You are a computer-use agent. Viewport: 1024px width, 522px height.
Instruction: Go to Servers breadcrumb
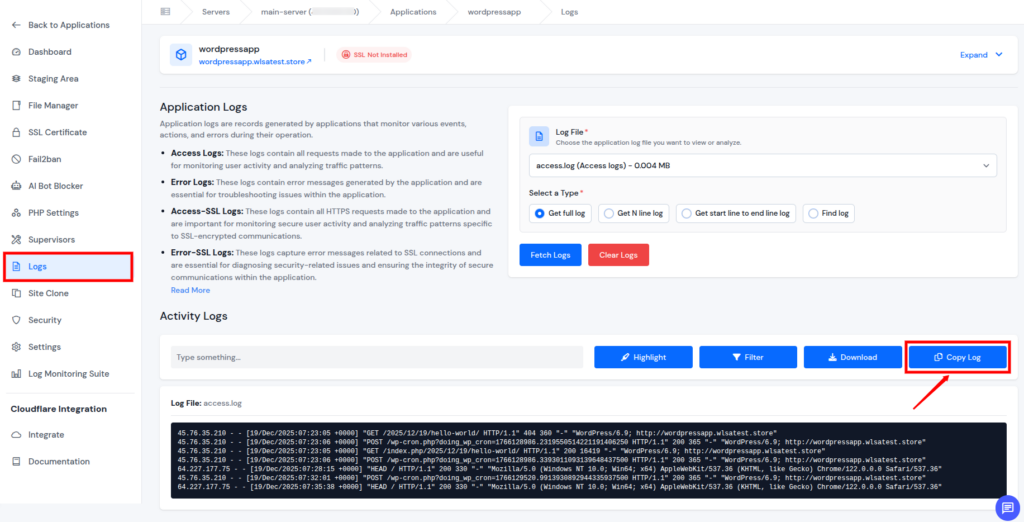pyautogui.click(x=216, y=12)
